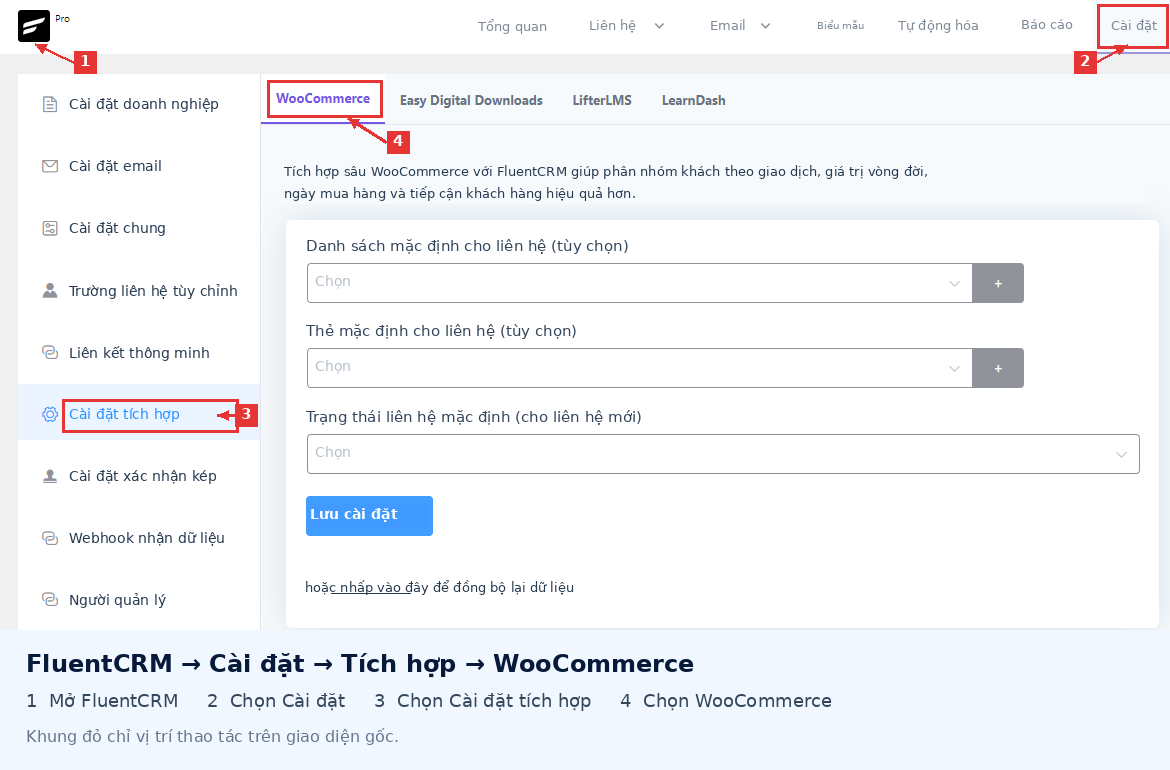The width and height of the screenshot is (1170, 770).
Task: Go to Tổng quan in top navigation
Action: 512,26
